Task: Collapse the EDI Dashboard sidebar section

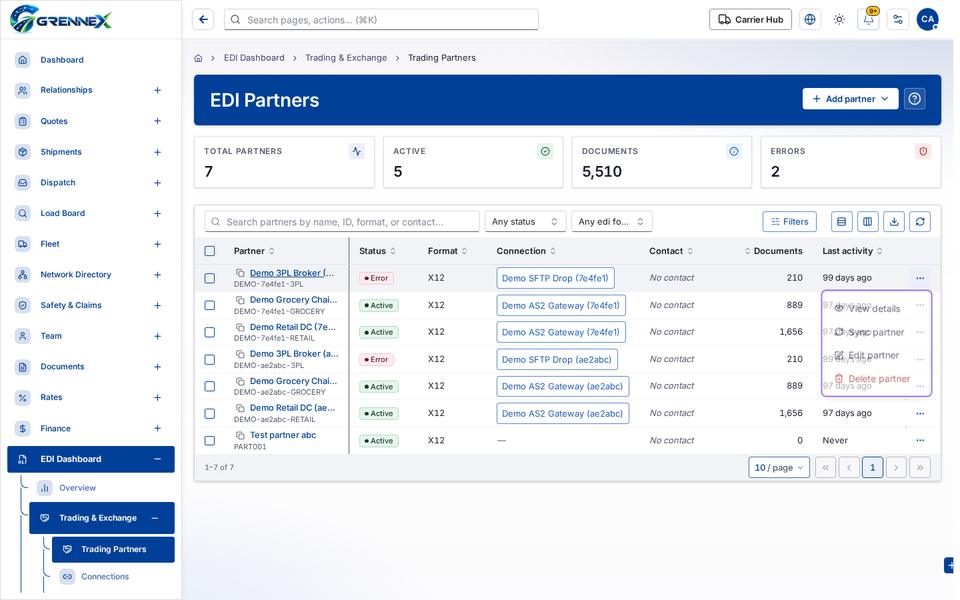Action: click(x=157, y=459)
